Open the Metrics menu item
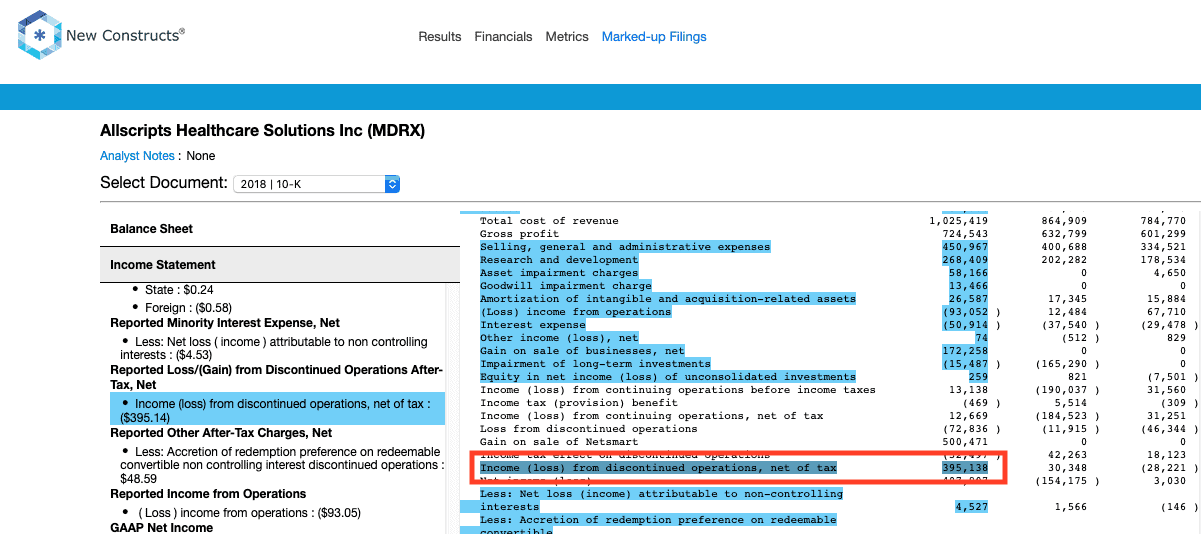Image resolution: width=1201 pixels, height=534 pixels. coord(567,37)
